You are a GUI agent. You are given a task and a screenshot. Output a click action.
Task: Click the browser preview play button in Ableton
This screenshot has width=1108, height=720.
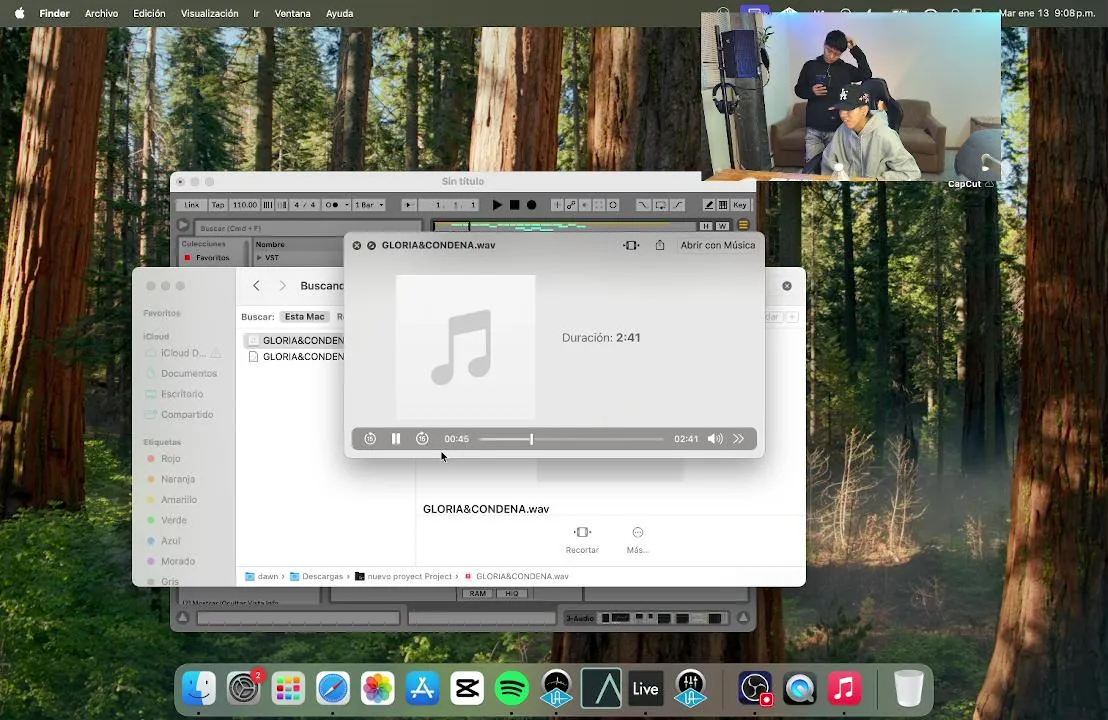click(x=183, y=225)
